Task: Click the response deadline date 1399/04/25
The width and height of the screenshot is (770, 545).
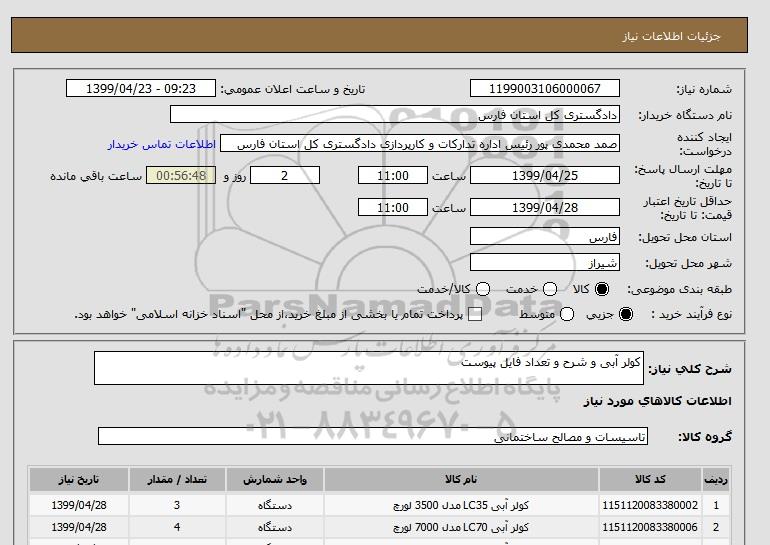Action: pyautogui.click(x=545, y=175)
